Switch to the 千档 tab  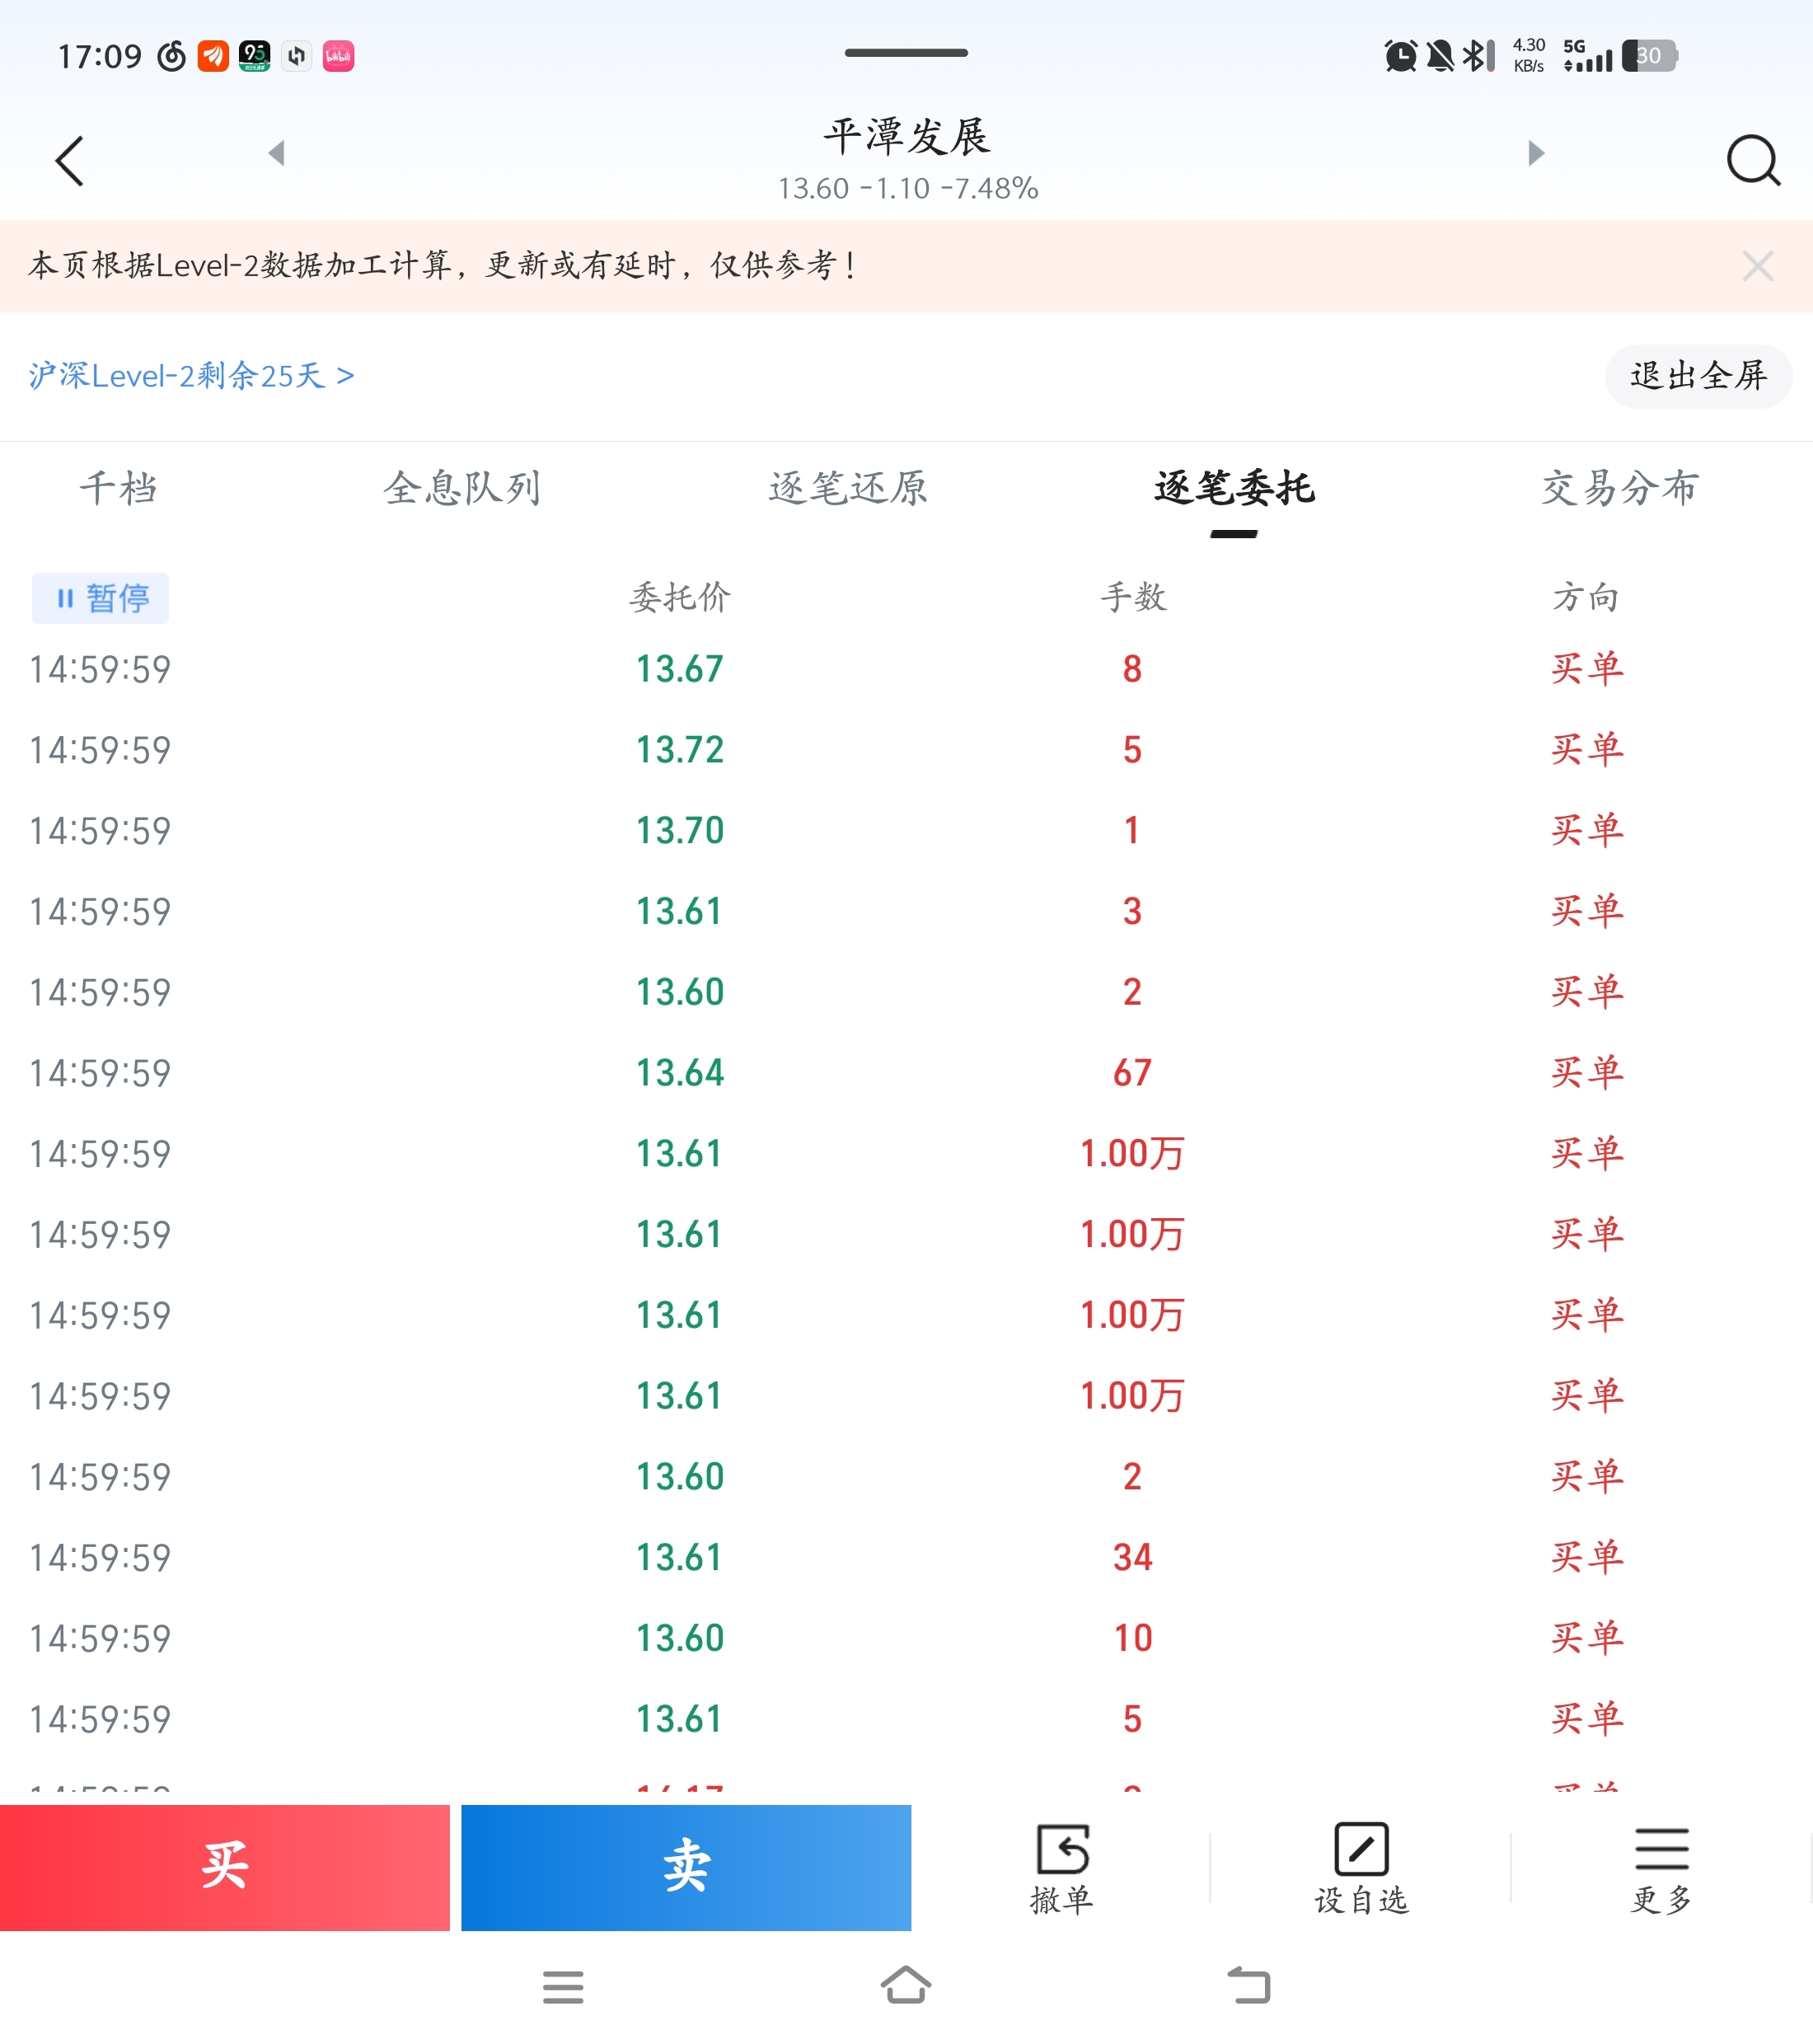(x=118, y=488)
